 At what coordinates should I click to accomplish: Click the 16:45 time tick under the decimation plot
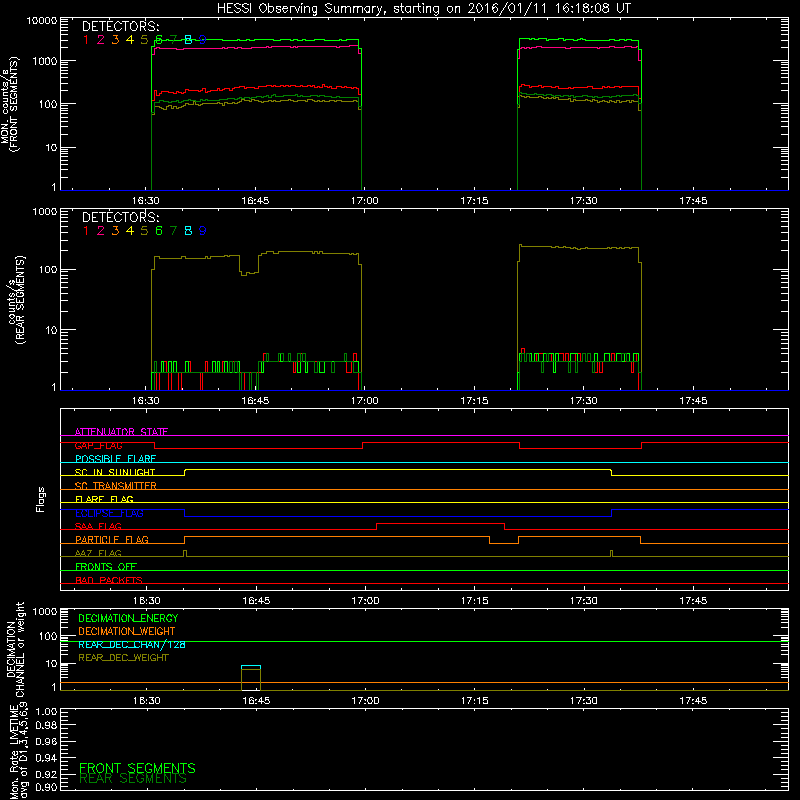(256, 701)
